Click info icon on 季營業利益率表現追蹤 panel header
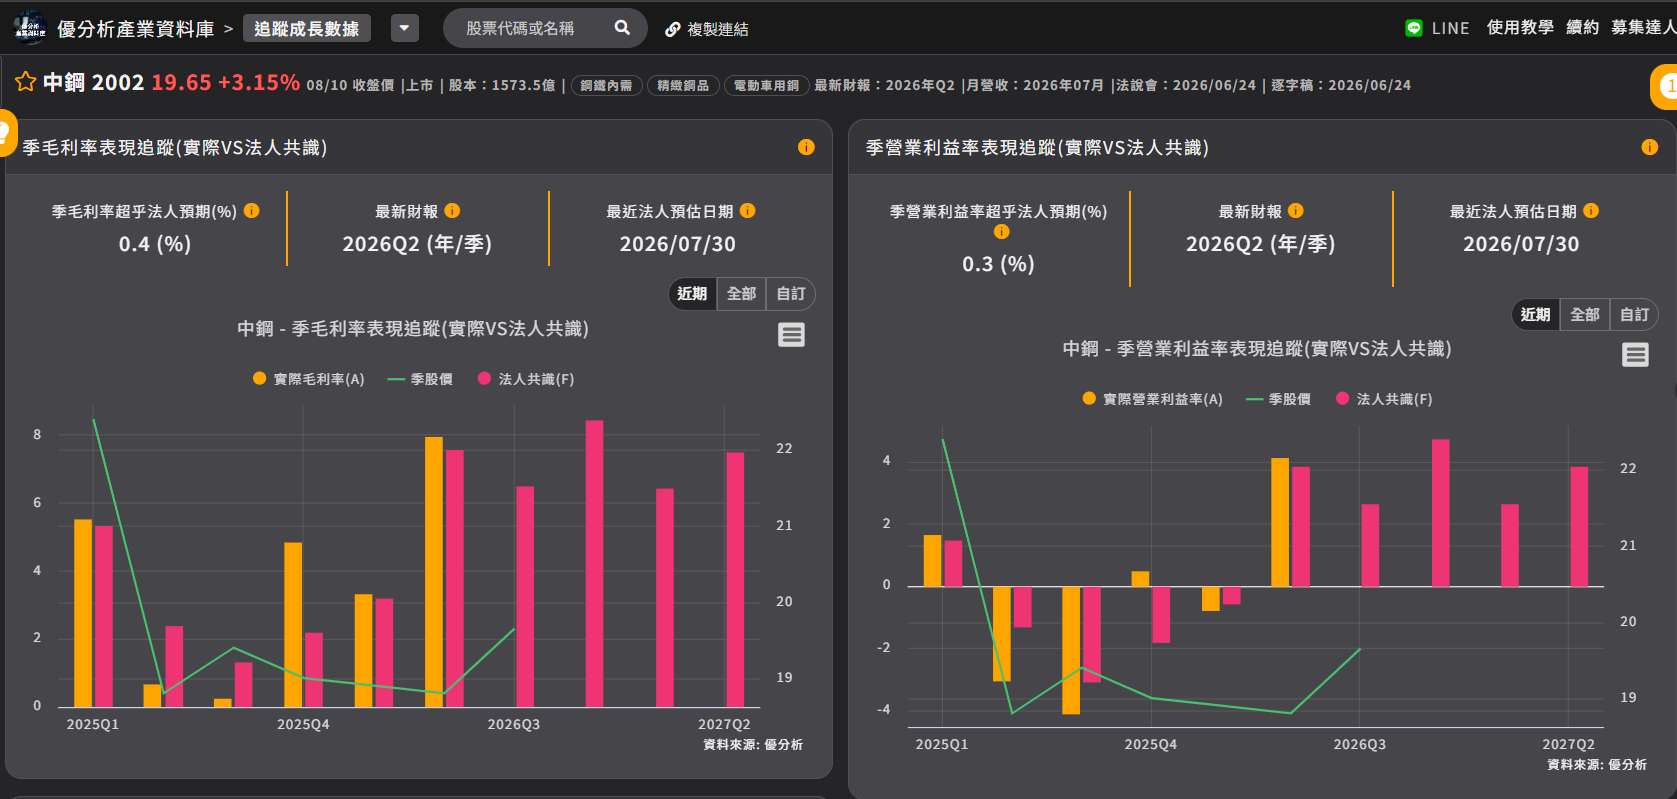 point(1649,147)
